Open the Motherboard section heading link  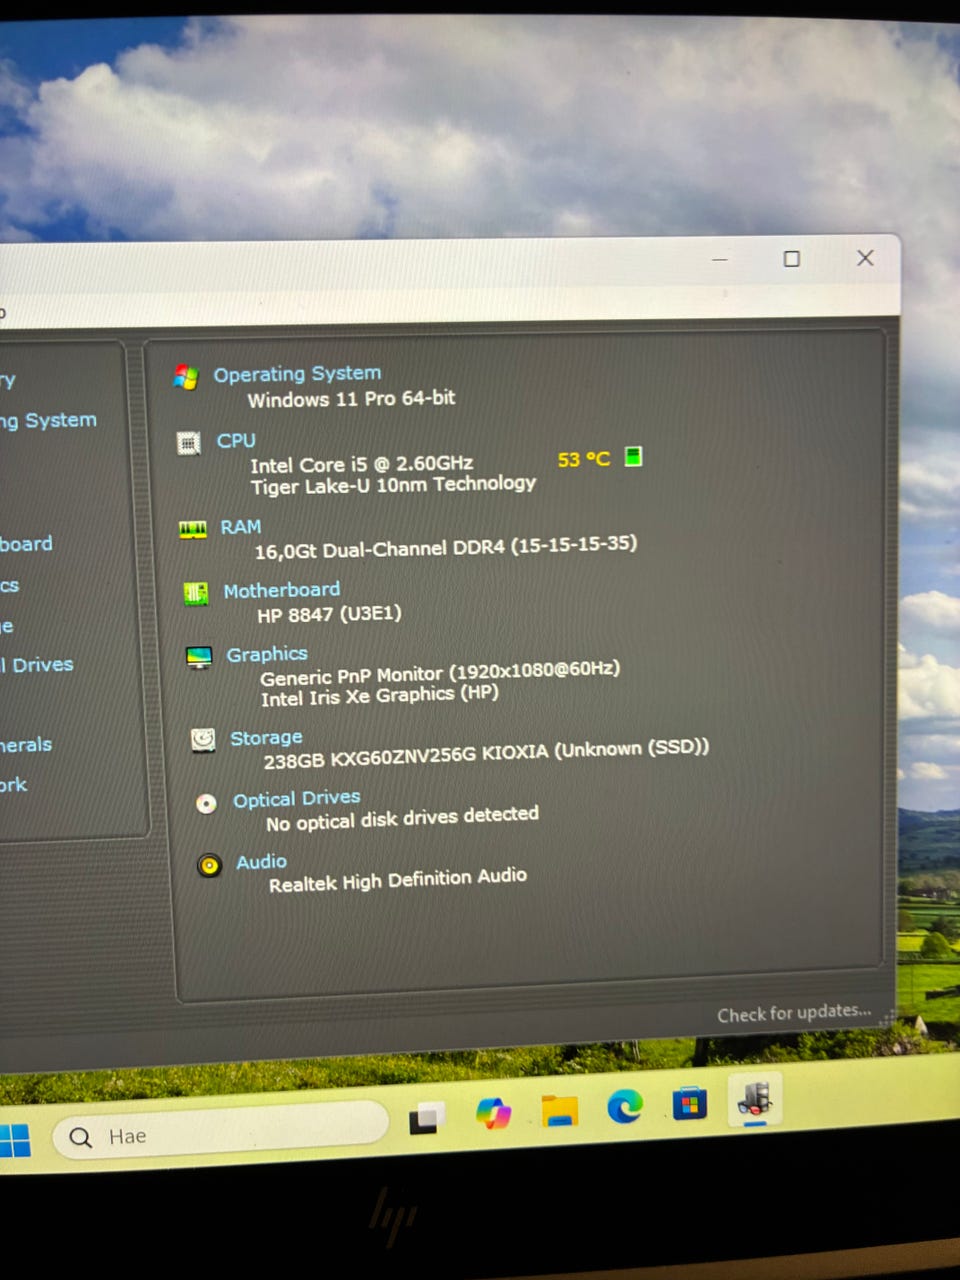[x=282, y=590]
